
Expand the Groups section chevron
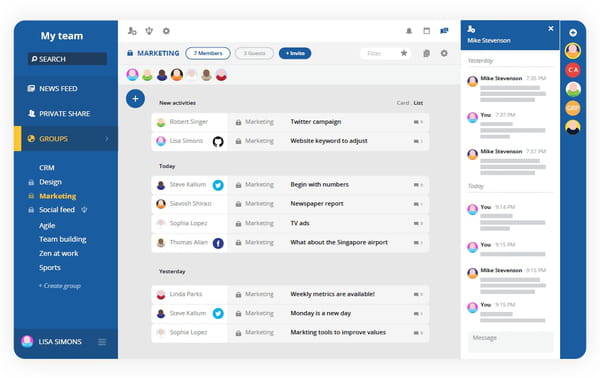coord(107,138)
